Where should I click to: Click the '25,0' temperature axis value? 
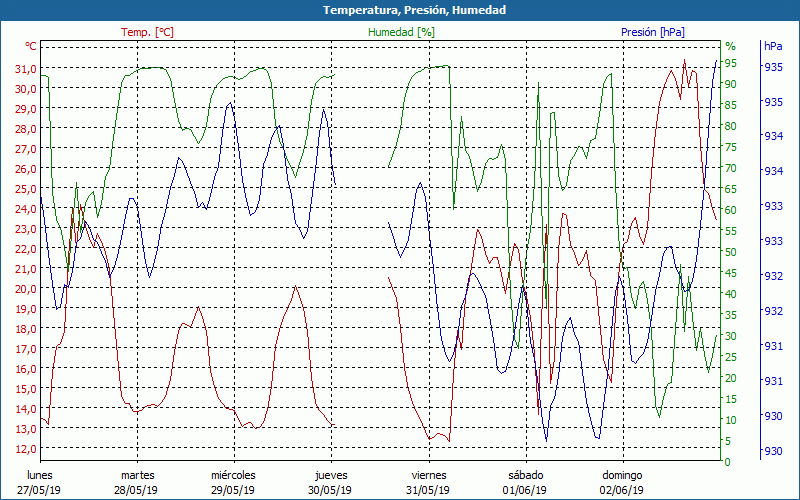26,188
